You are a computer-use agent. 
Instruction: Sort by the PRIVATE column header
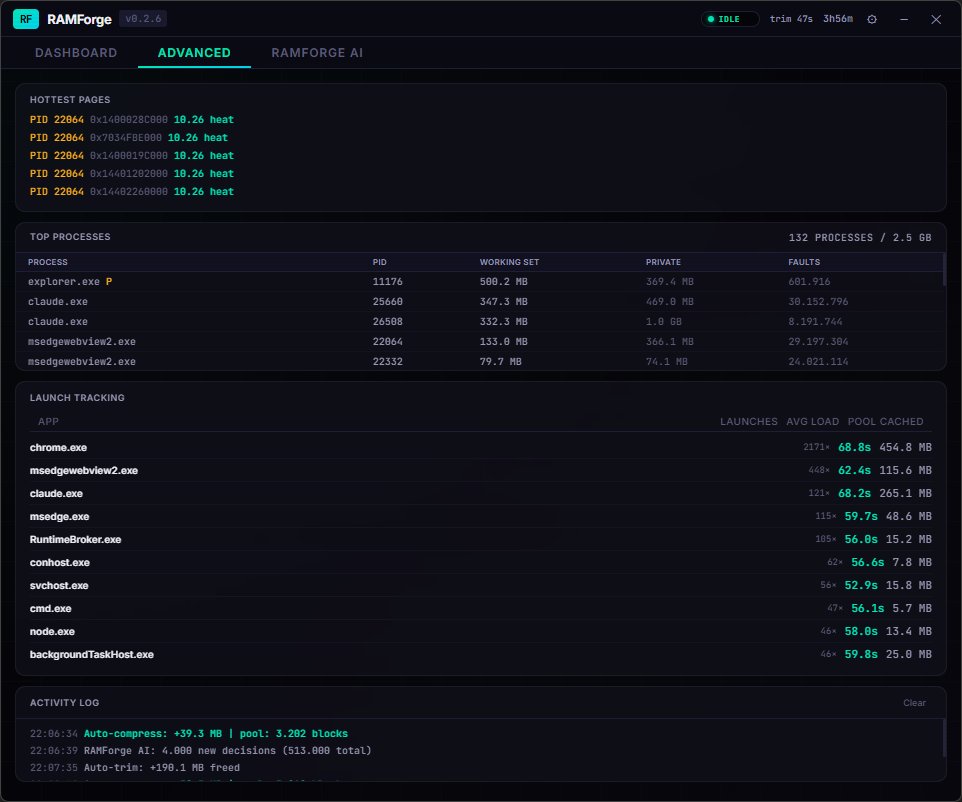coord(663,262)
